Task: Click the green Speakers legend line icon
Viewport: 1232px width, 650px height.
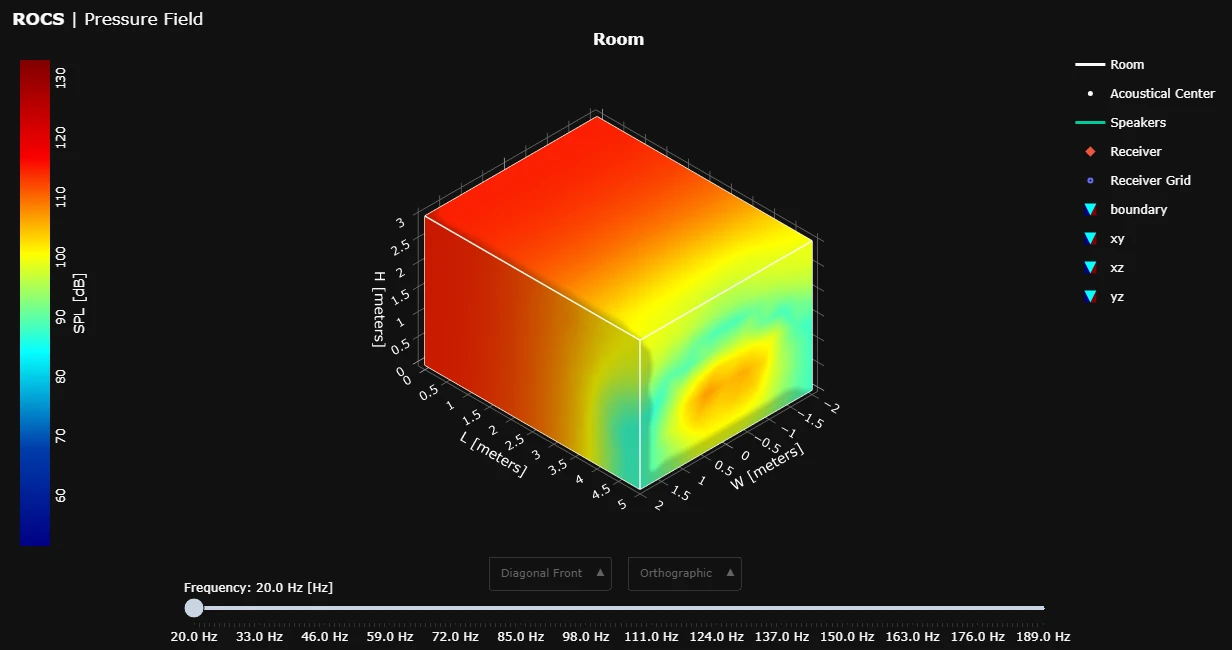Action: [x=1090, y=123]
